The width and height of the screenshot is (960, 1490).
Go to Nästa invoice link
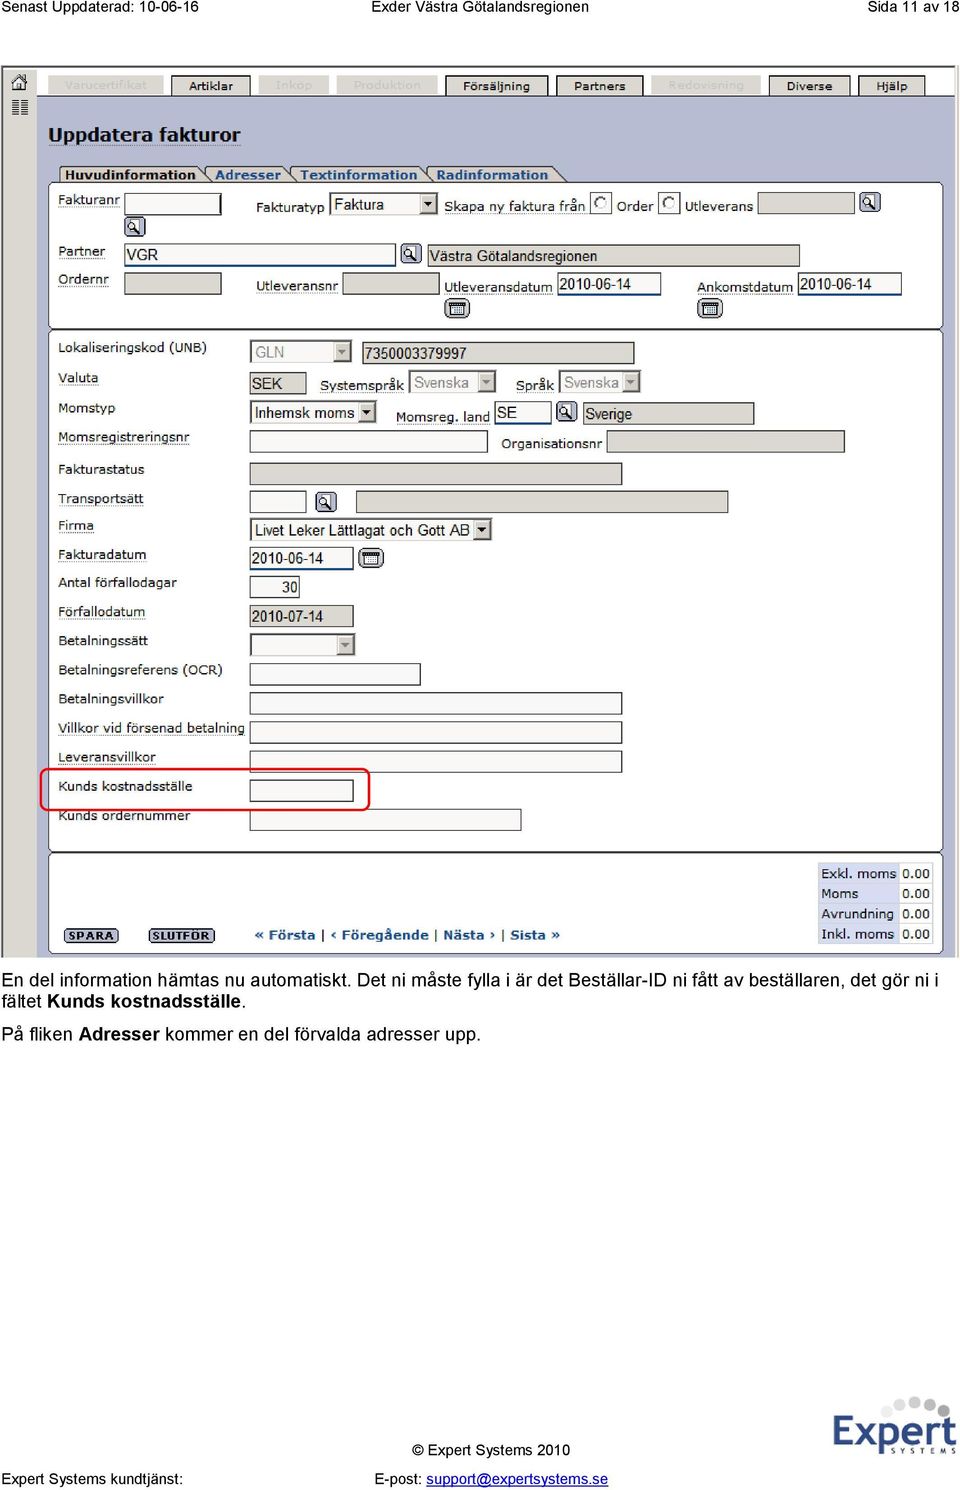point(469,935)
